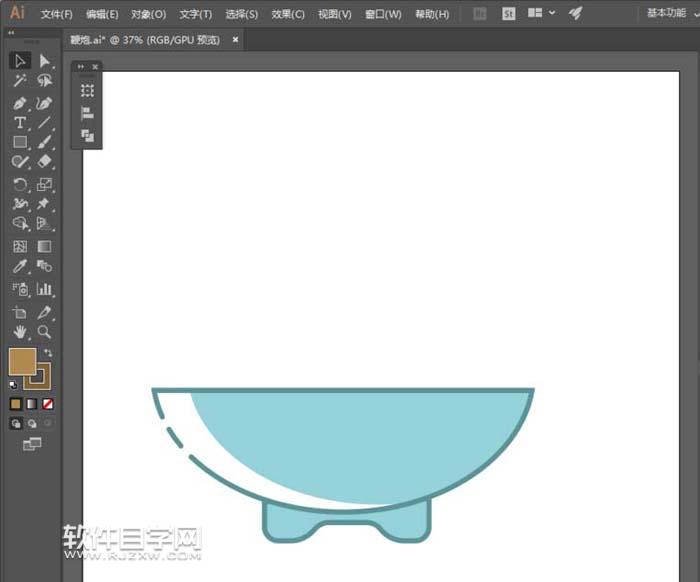Open the 文件(F) menu
The height and width of the screenshot is (582, 700).
tap(56, 14)
